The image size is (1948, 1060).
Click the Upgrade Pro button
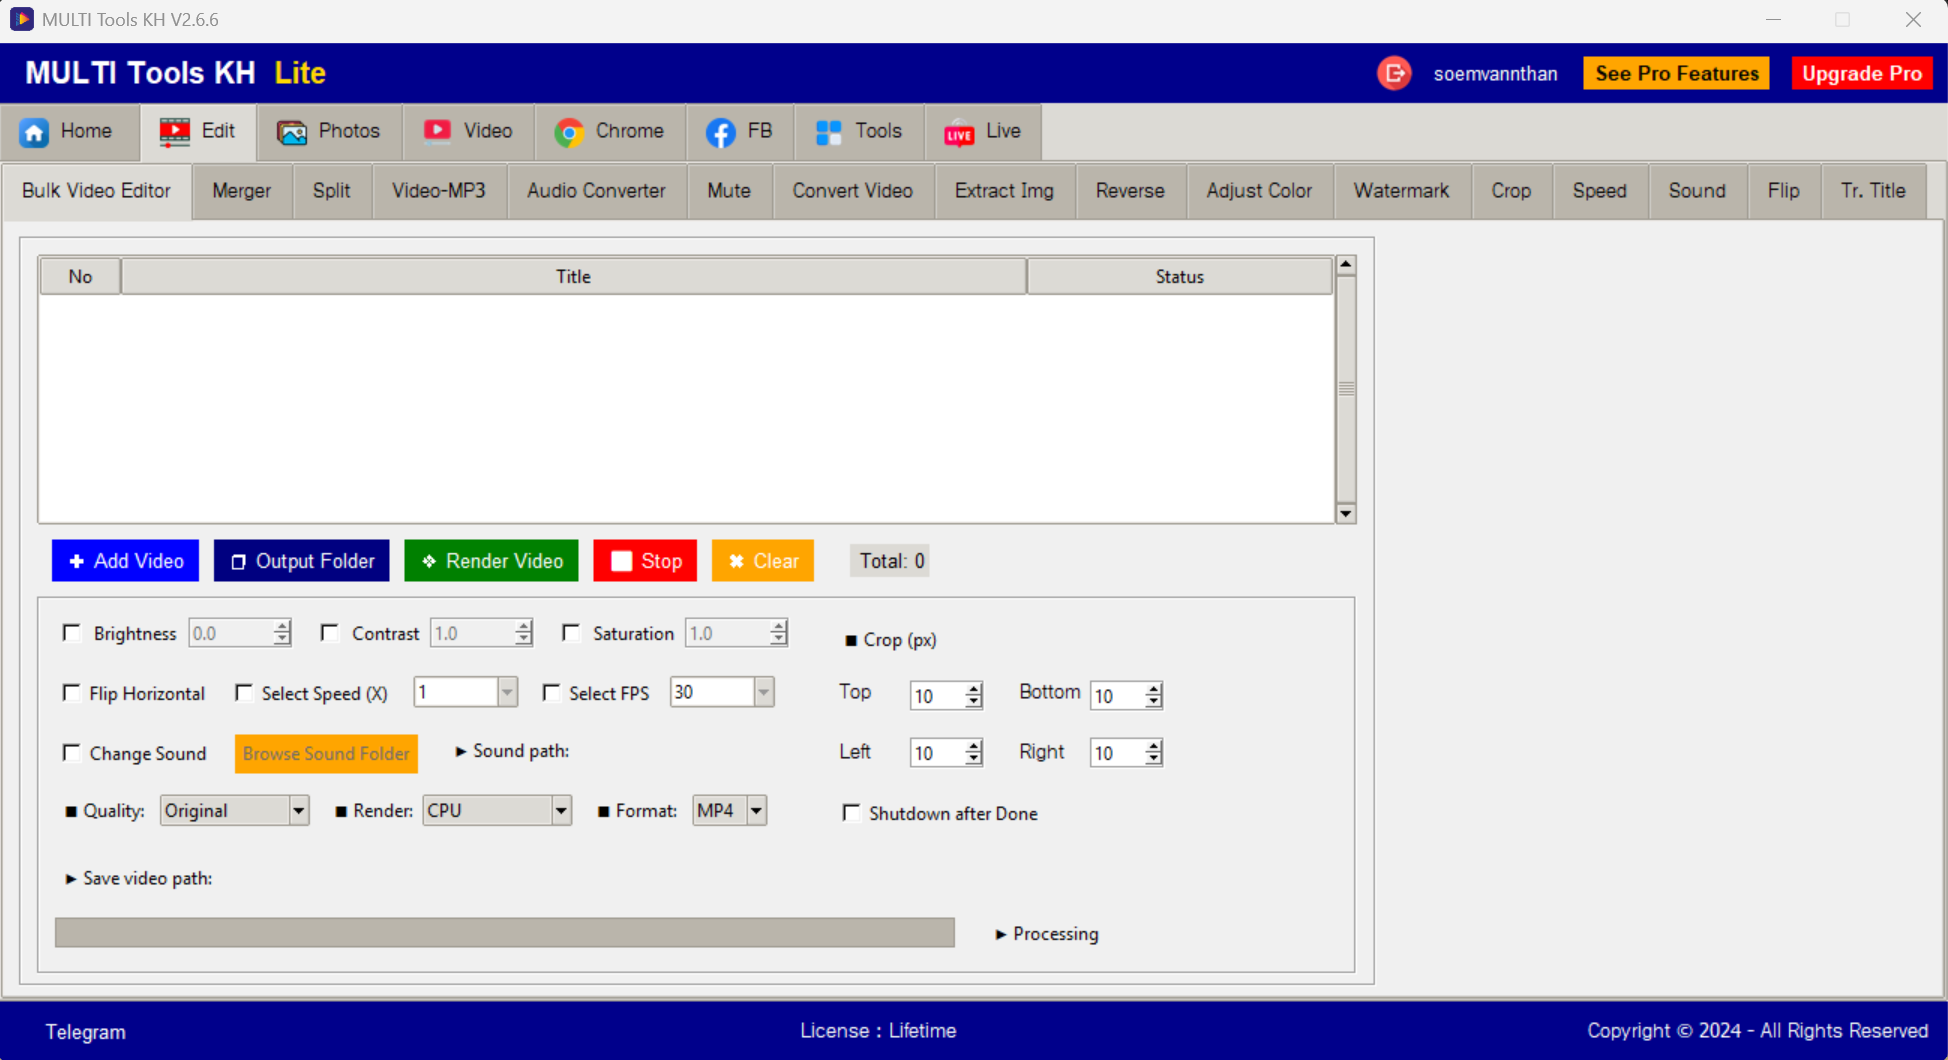(1861, 74)
